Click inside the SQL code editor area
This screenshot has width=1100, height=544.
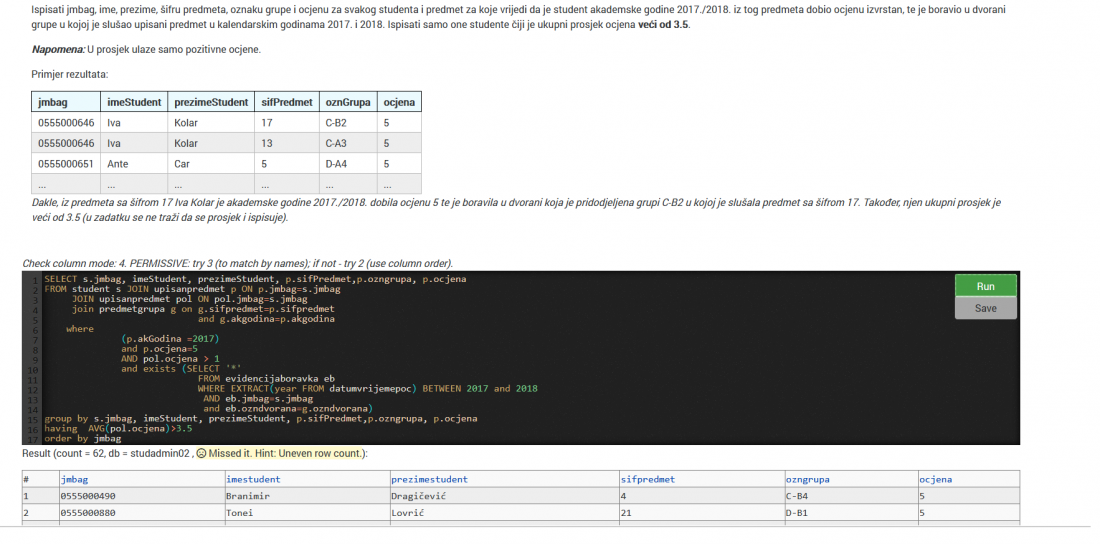click(x=521, y=358)
